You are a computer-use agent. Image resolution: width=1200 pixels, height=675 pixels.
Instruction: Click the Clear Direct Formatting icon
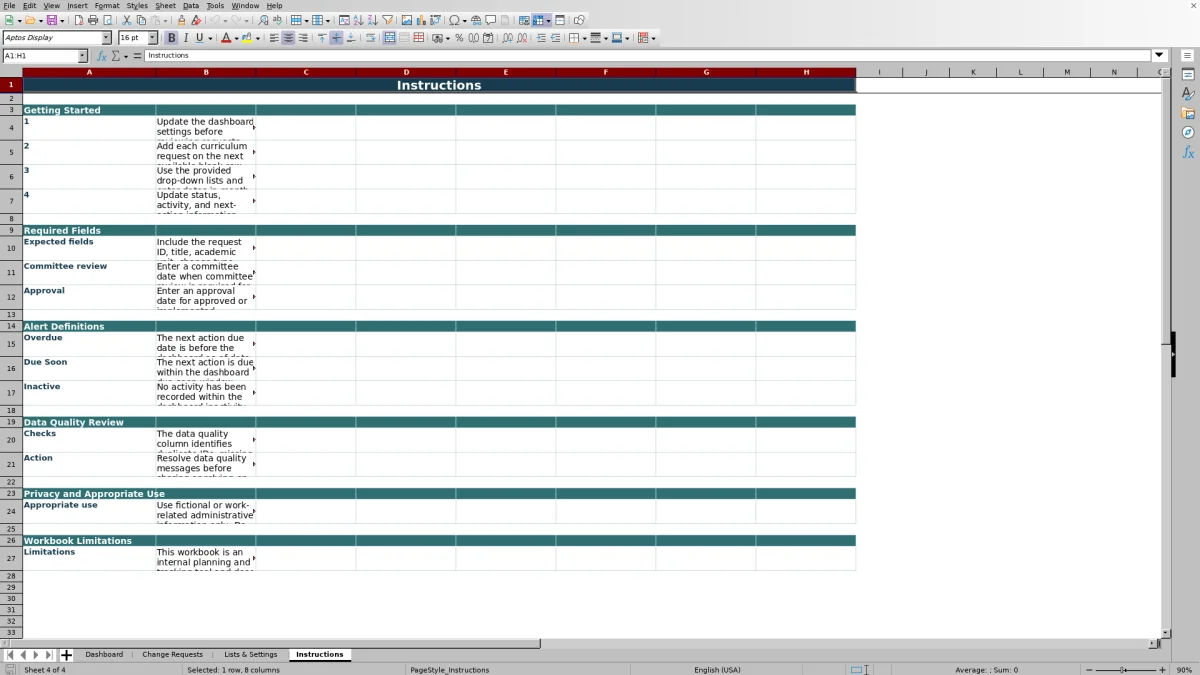pos(196,20)
